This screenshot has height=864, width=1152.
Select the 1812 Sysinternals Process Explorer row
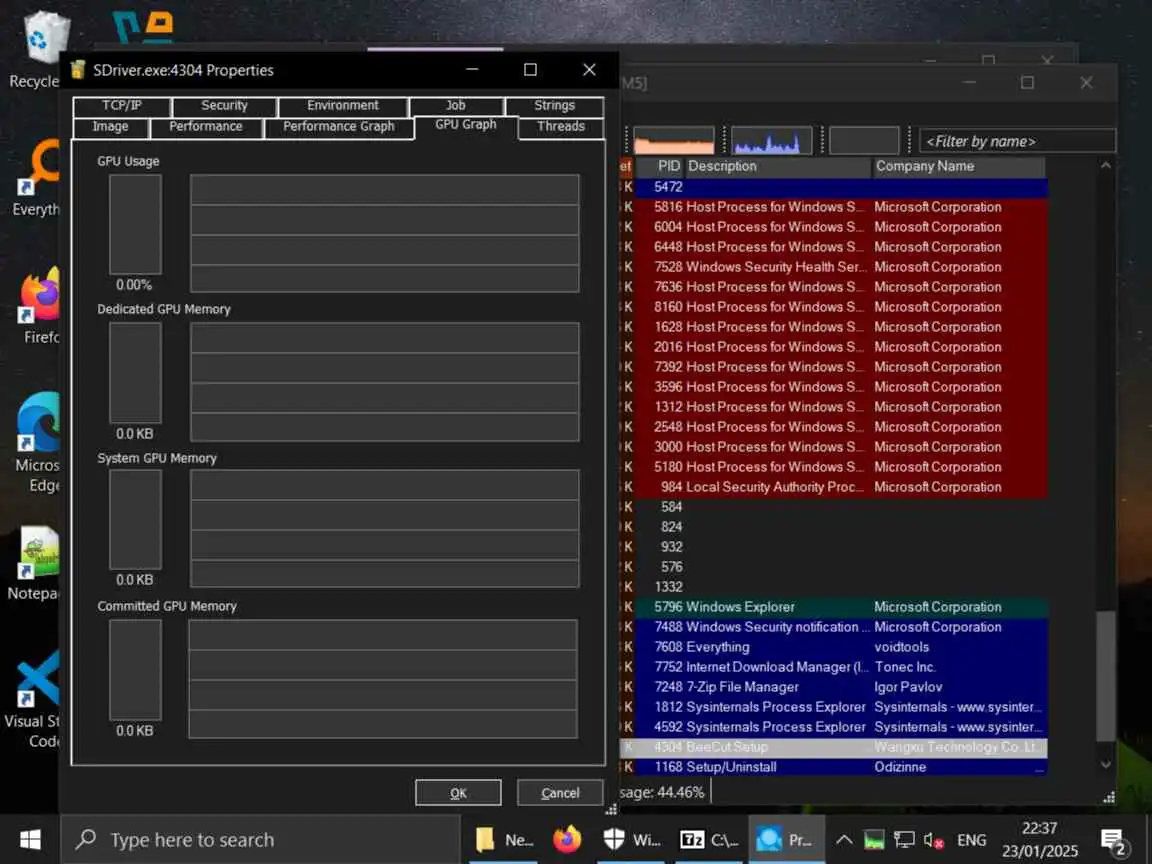(834, 707)
